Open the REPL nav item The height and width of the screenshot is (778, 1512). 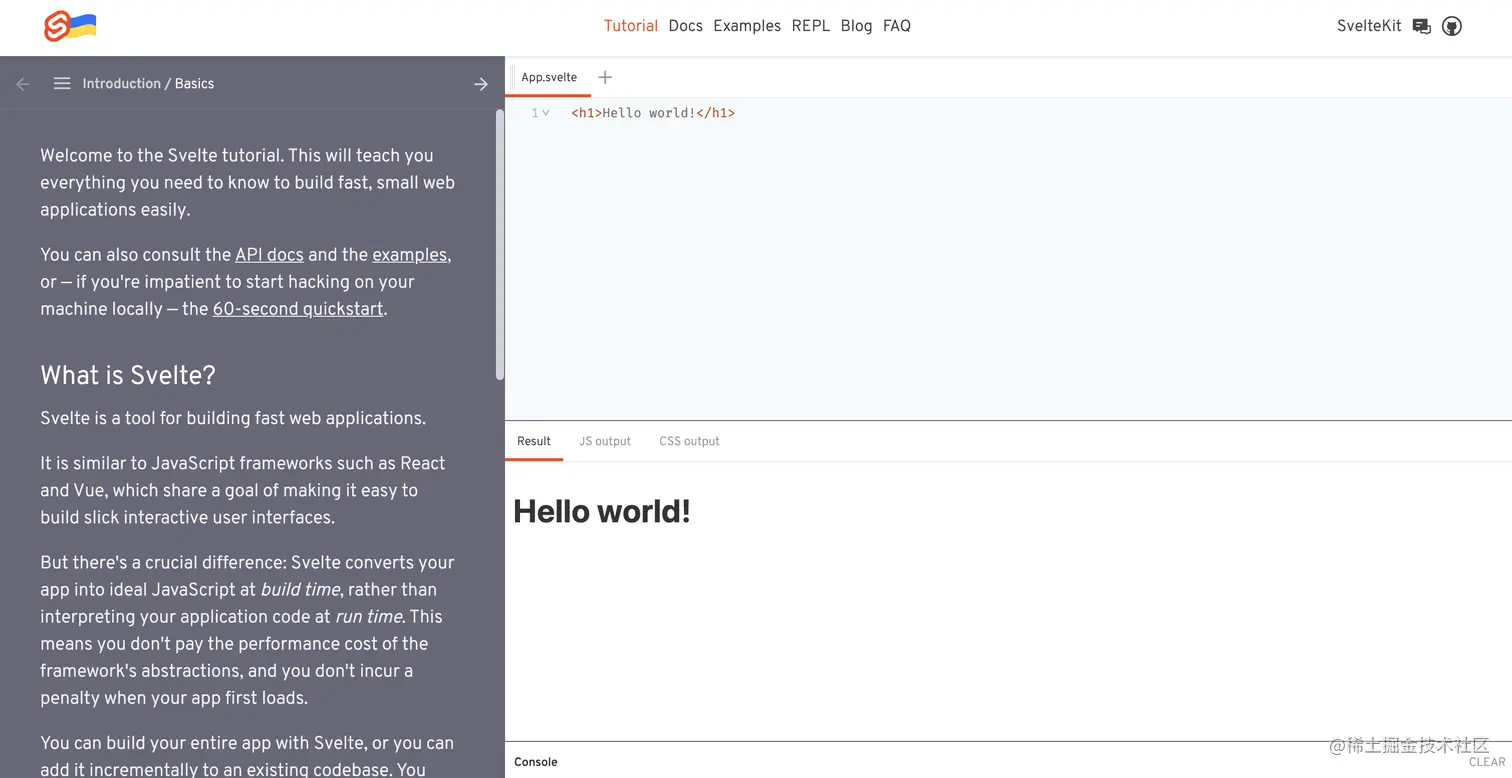point(811,26)
